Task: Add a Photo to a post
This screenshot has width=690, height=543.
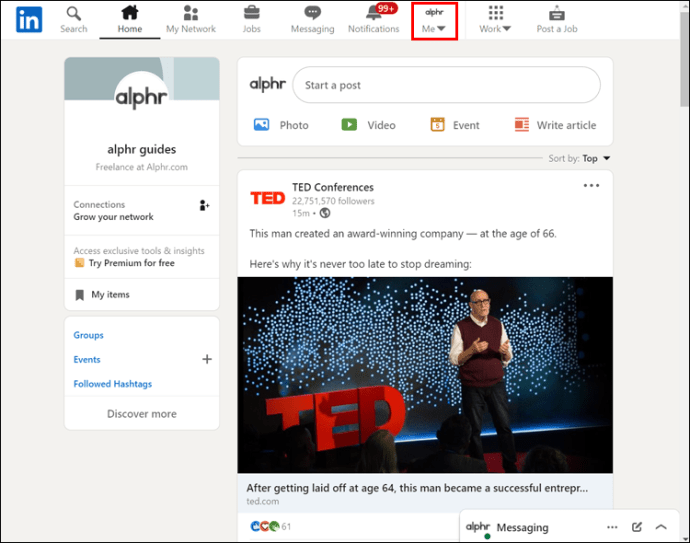Action: (x=281, y=125)
